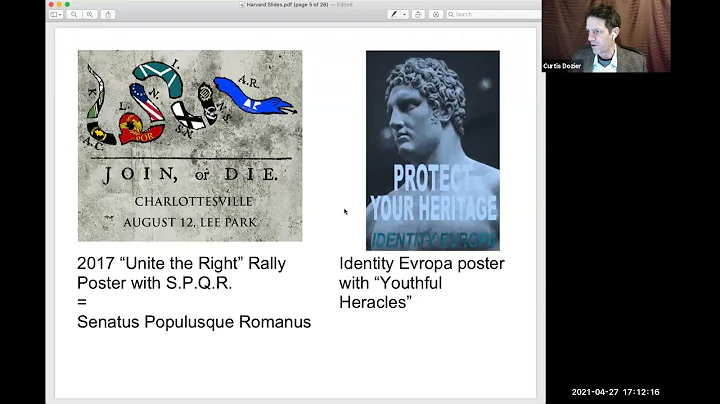Click the search magnifier icon
Image resolution: width=720 pixels, height=404 pixels.
[x=451, y=15]
